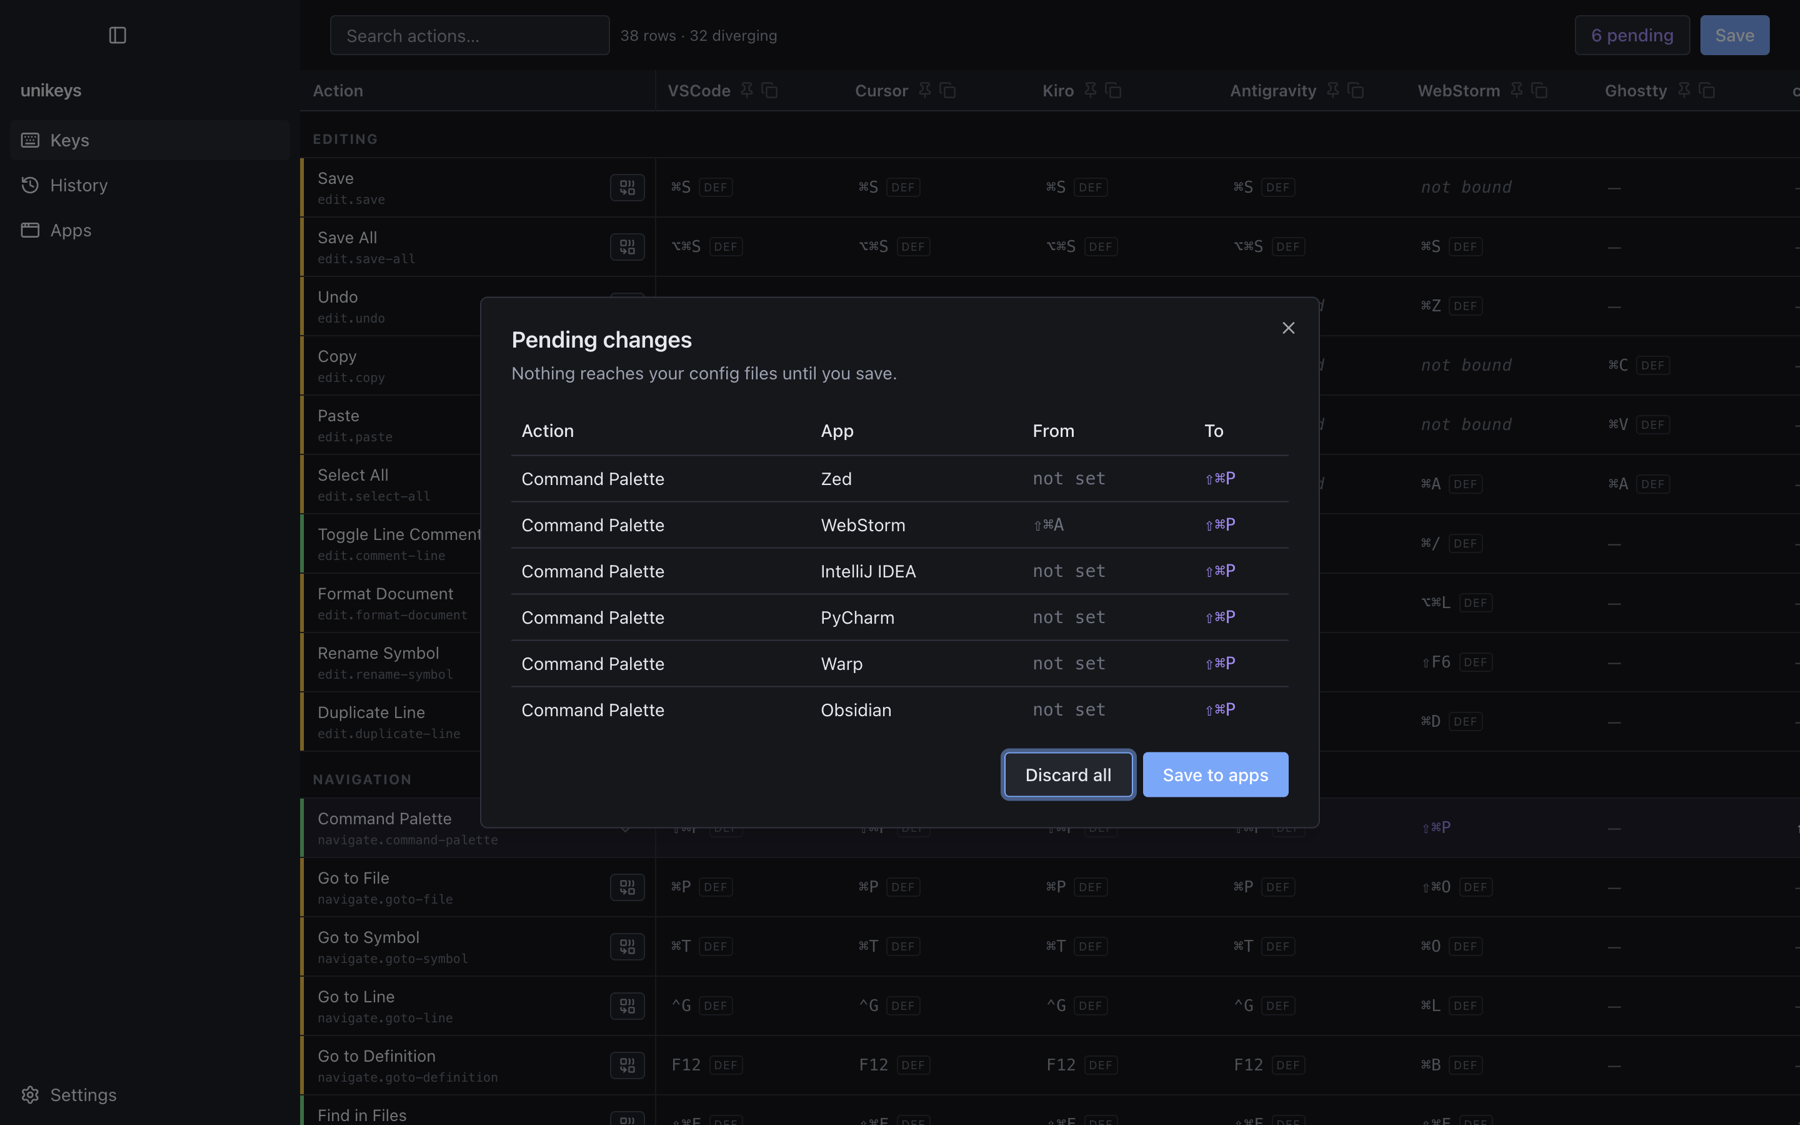Select the WebStorm pending change row
The height and width of the screenshot is (1125, 1800).
(x=899, y=525)
